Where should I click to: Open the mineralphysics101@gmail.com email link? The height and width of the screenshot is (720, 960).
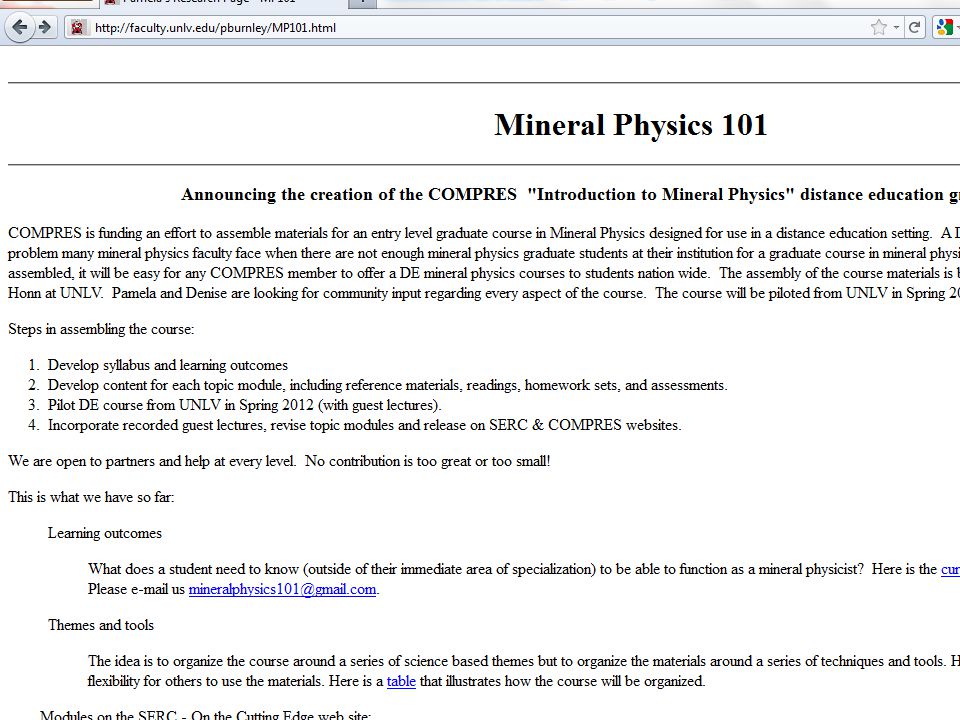tap(282, 590)
